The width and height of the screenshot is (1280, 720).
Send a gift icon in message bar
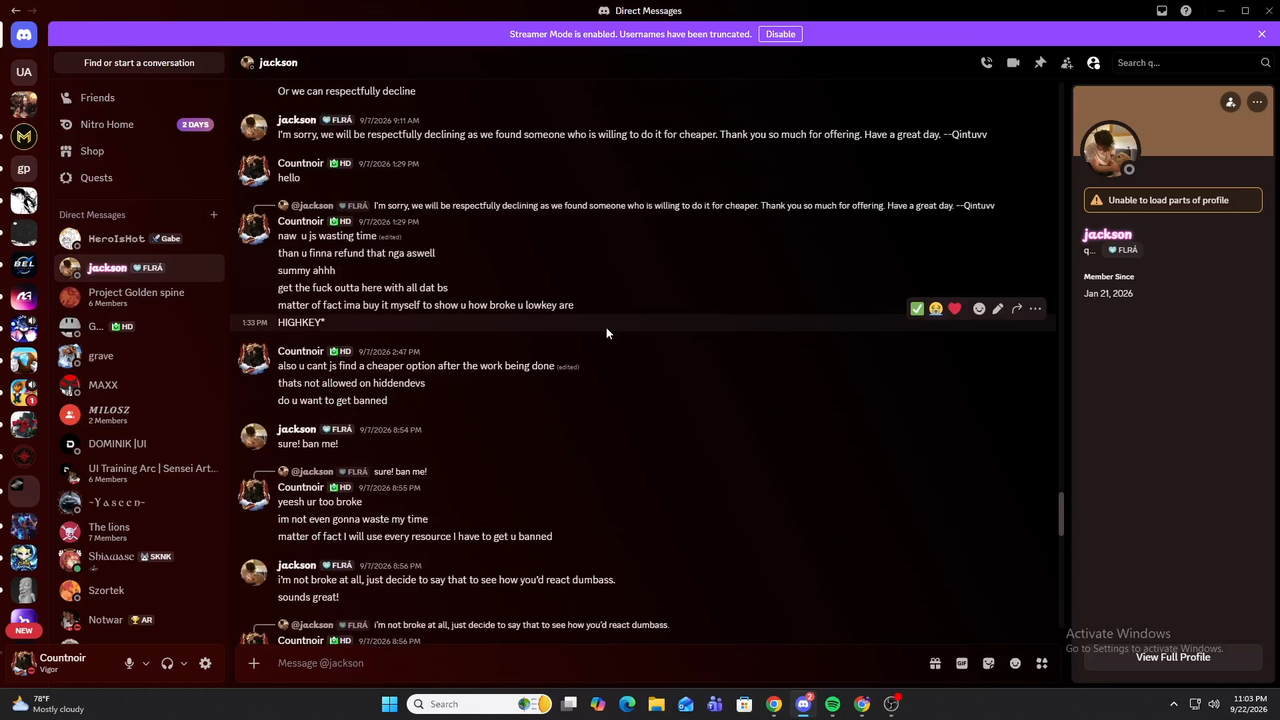pos(935,663)
